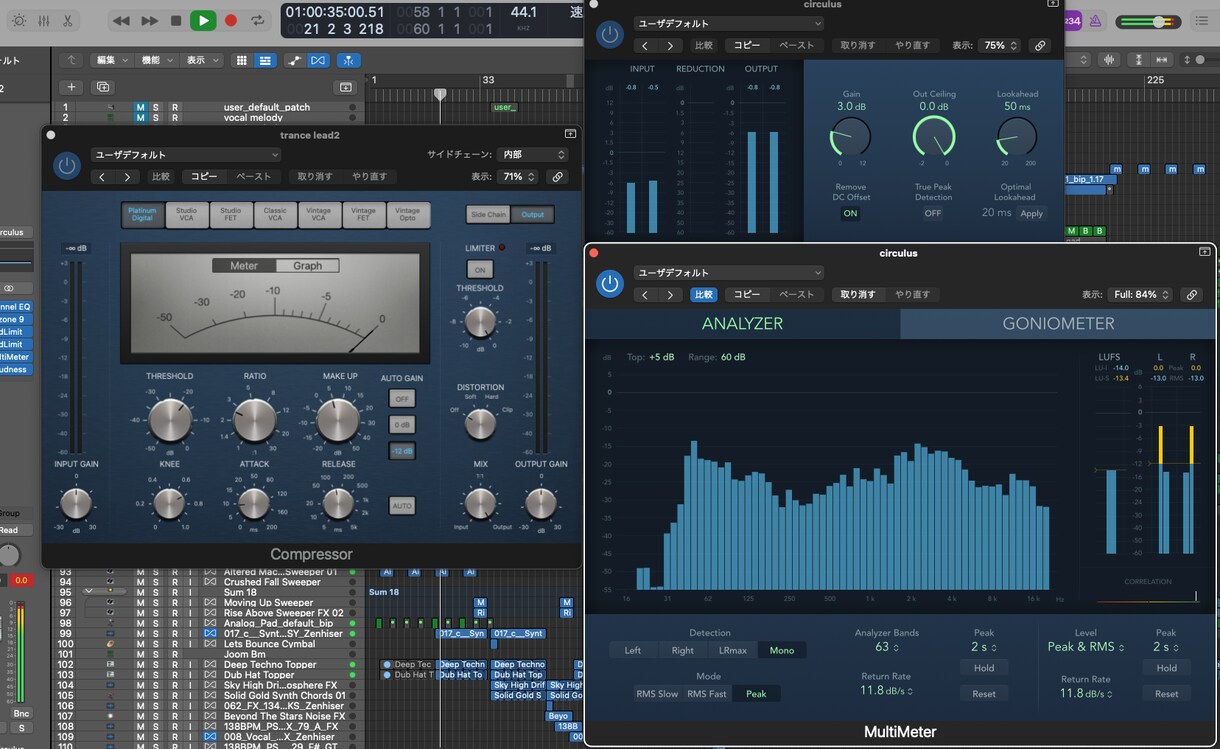1220x749 pixels.
Task: Stop playback with the Stop button
Action: 176,20
